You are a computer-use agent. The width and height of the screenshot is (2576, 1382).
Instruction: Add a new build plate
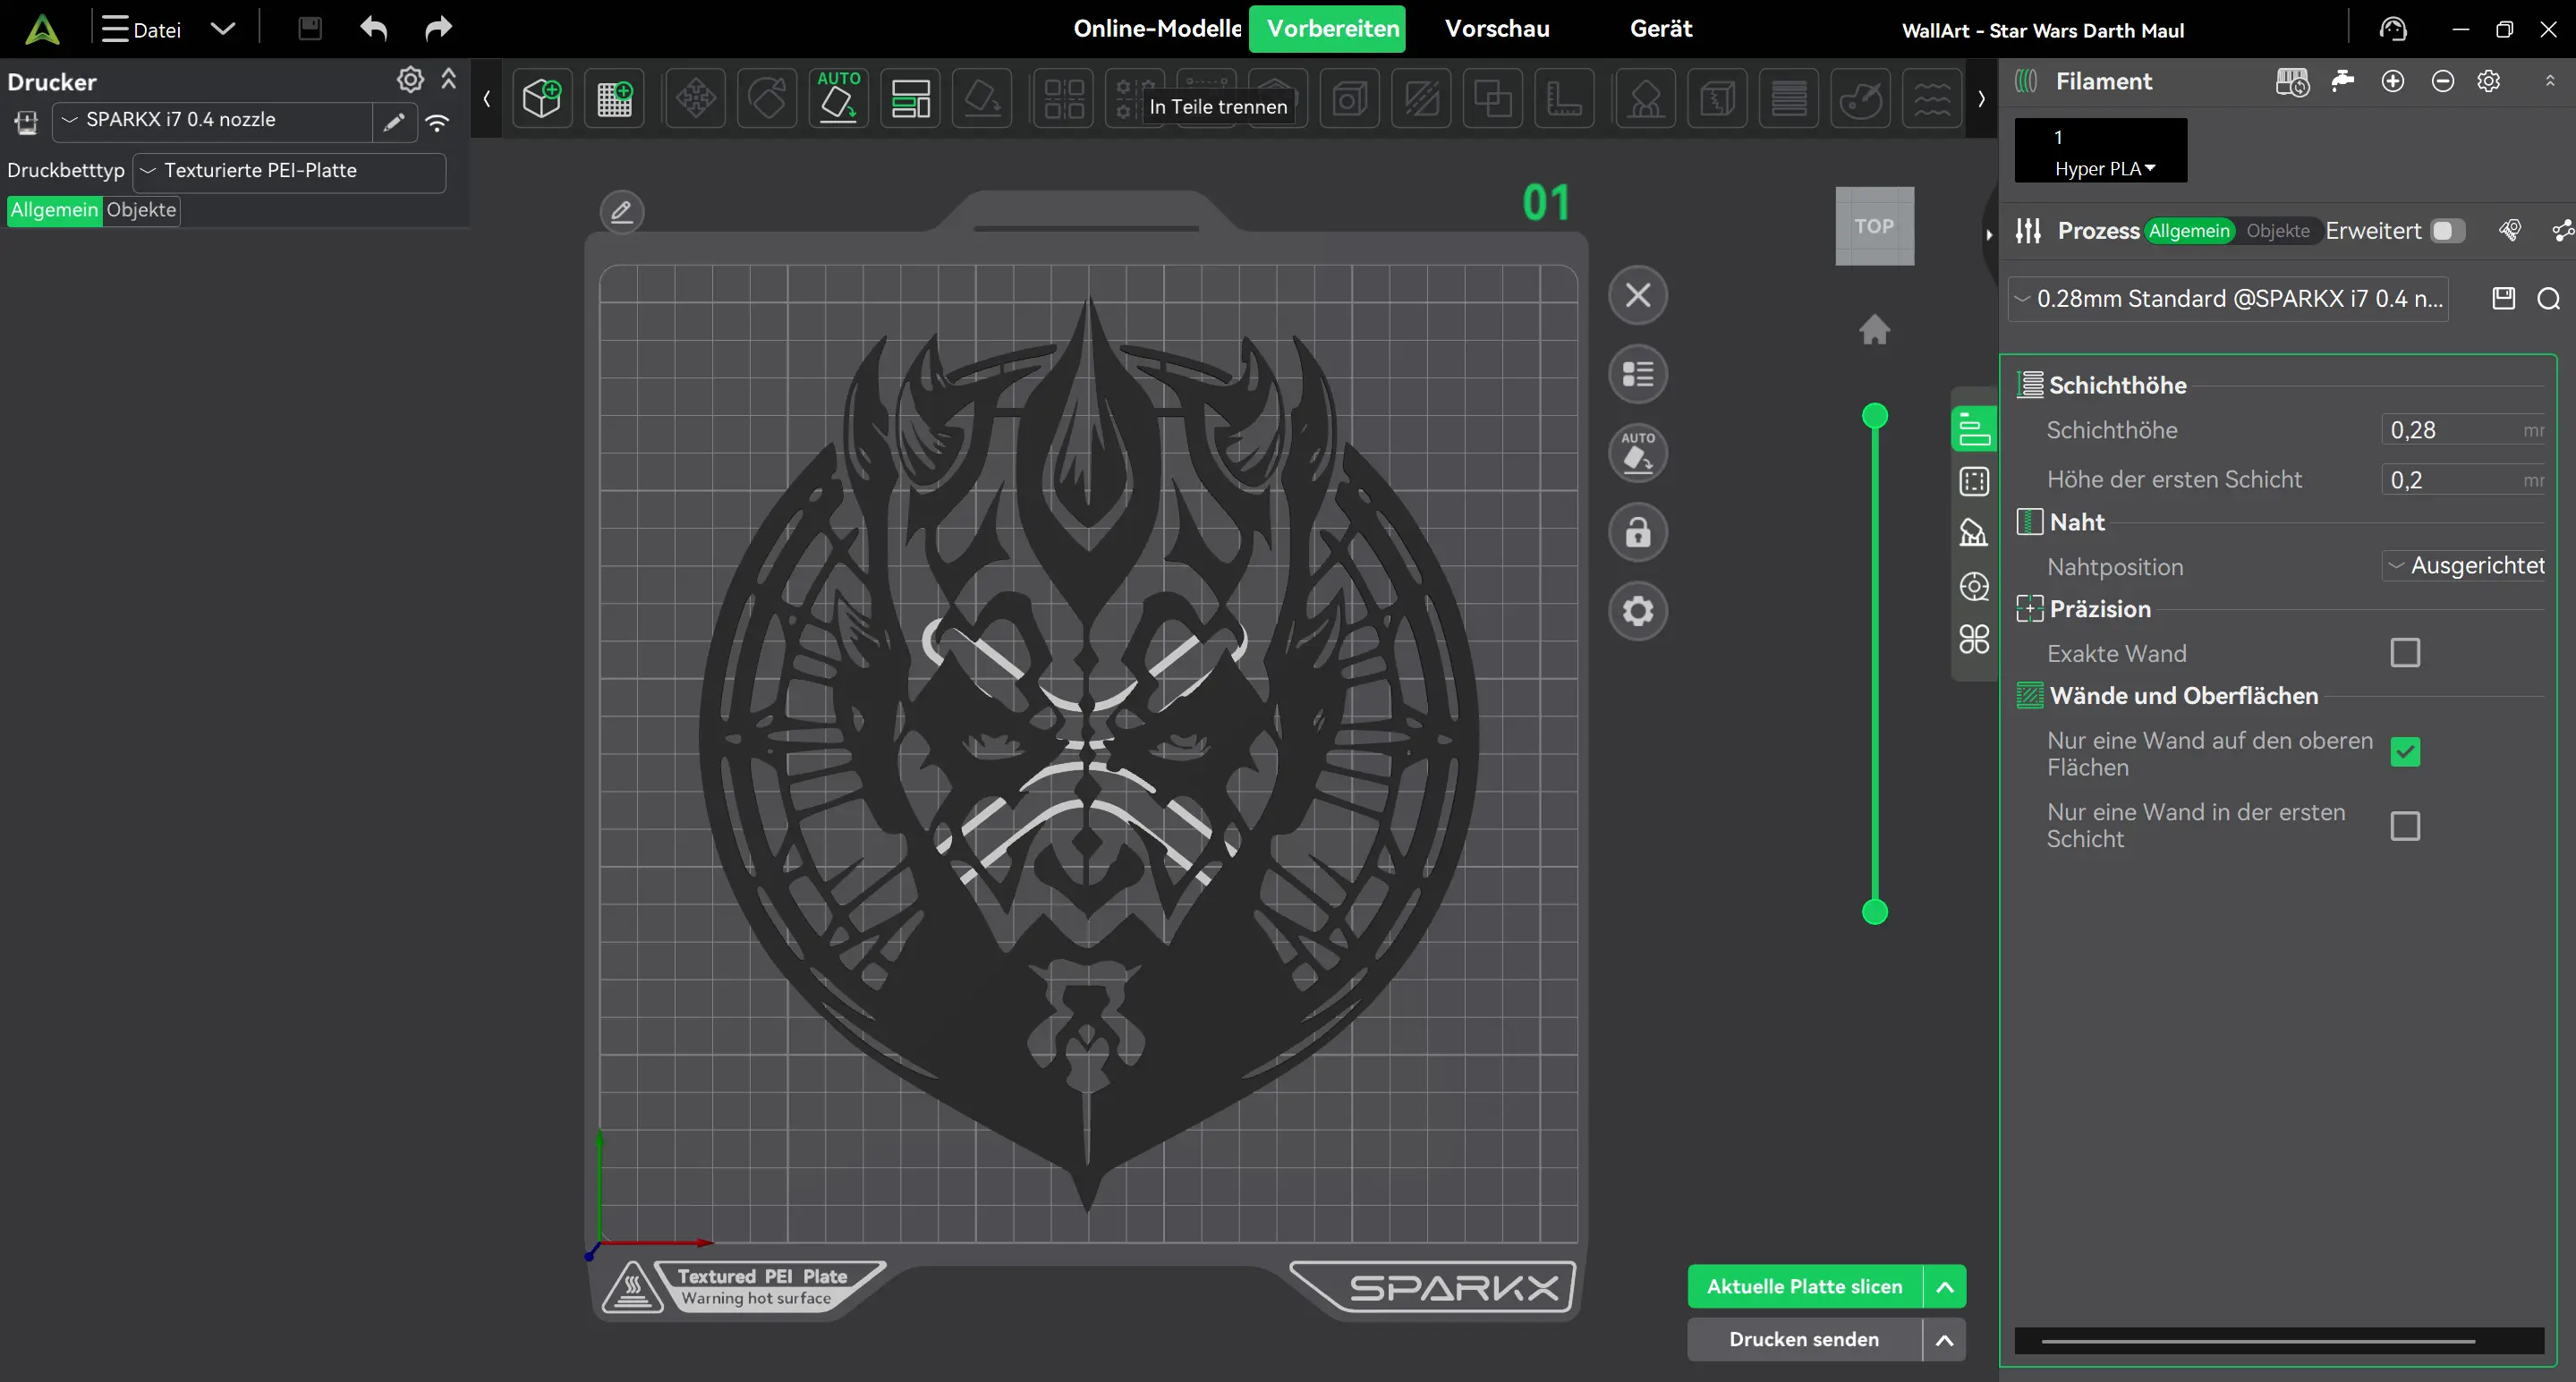[614, 98]
